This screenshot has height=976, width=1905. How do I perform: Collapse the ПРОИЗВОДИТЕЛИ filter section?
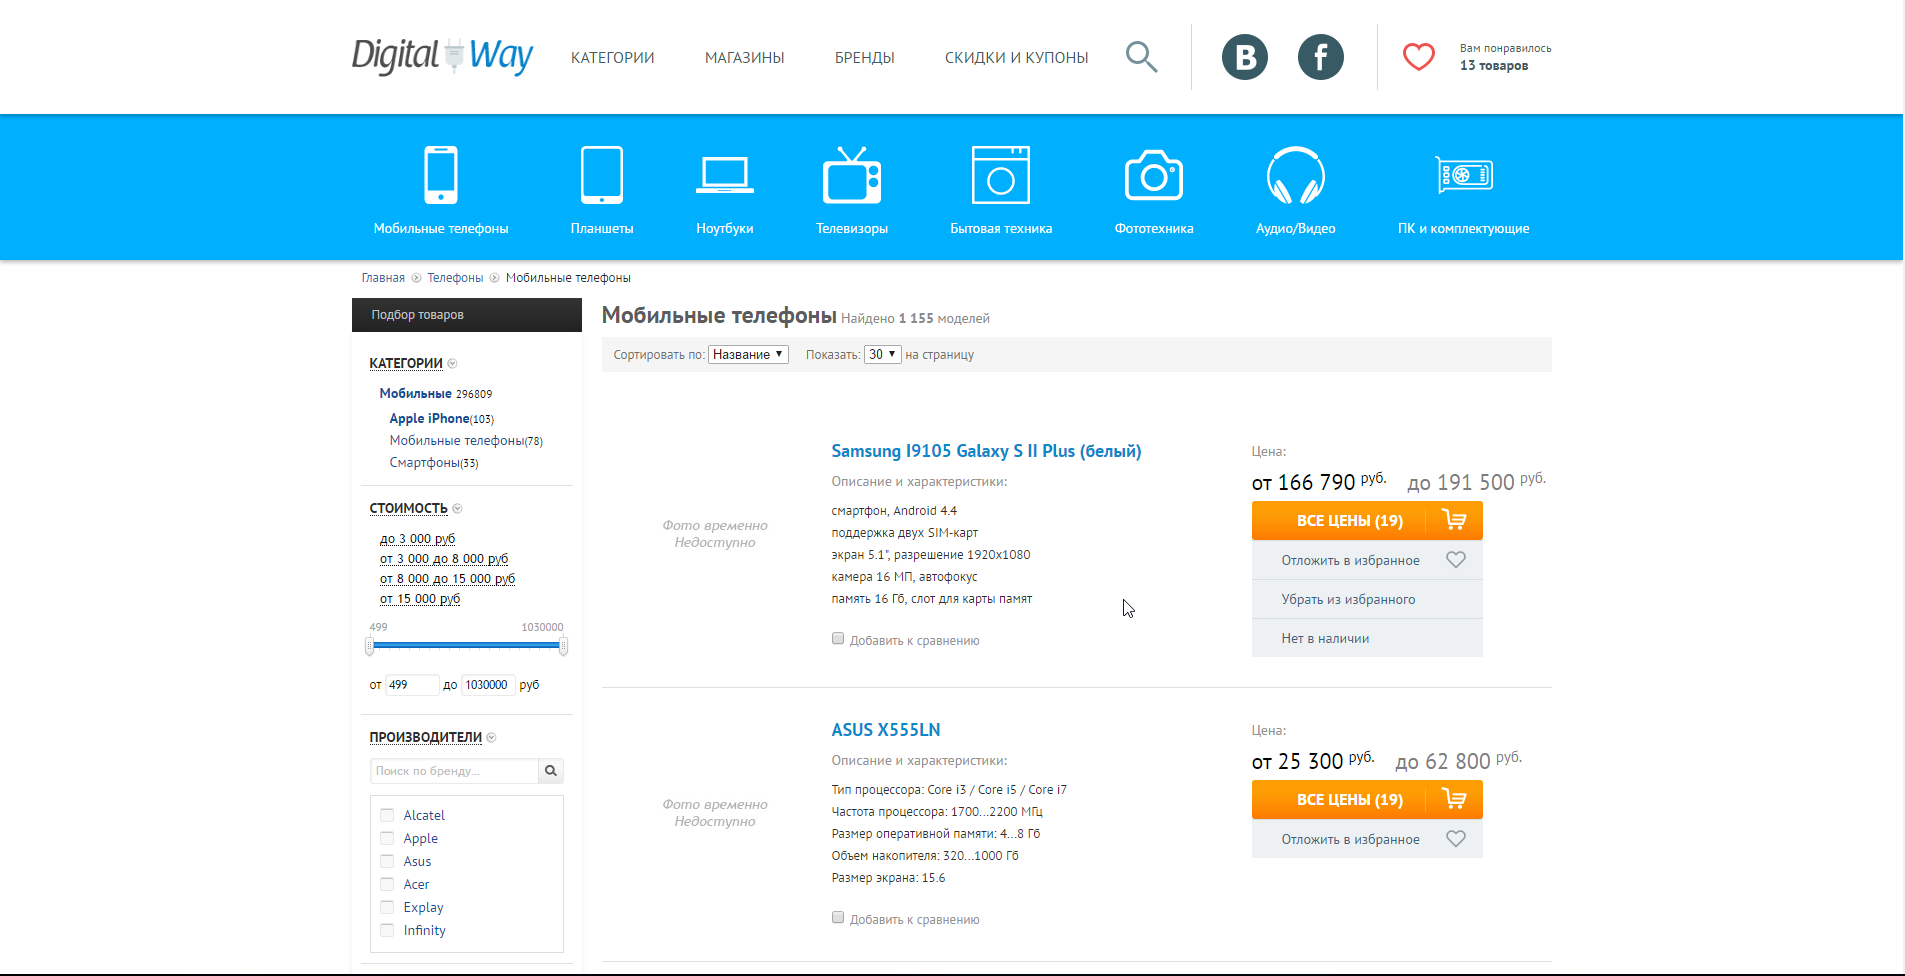(x=491, y=738)
